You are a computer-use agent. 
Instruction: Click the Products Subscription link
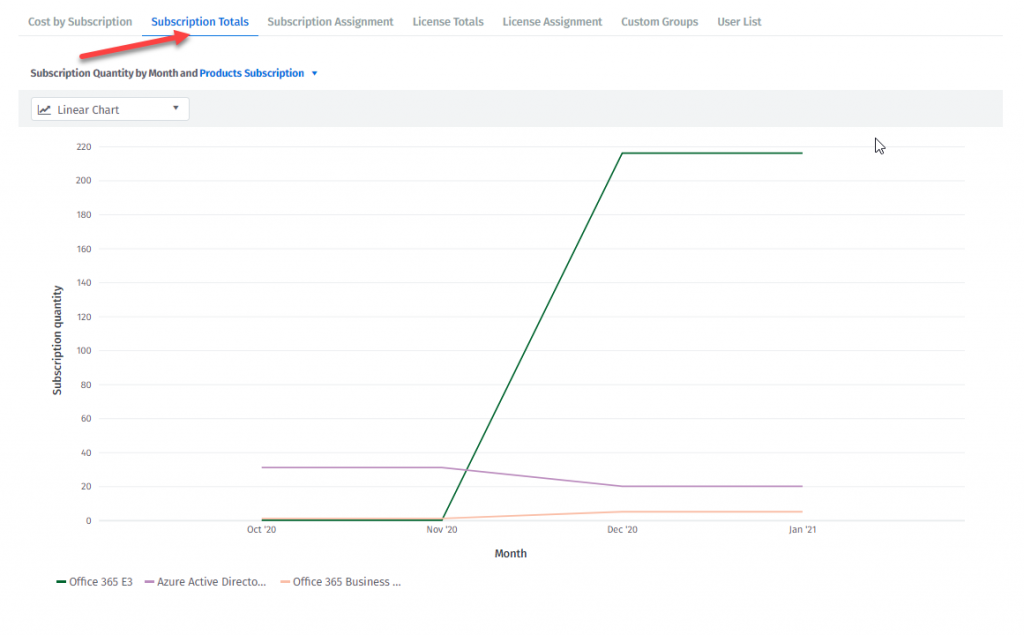point(252,74)
